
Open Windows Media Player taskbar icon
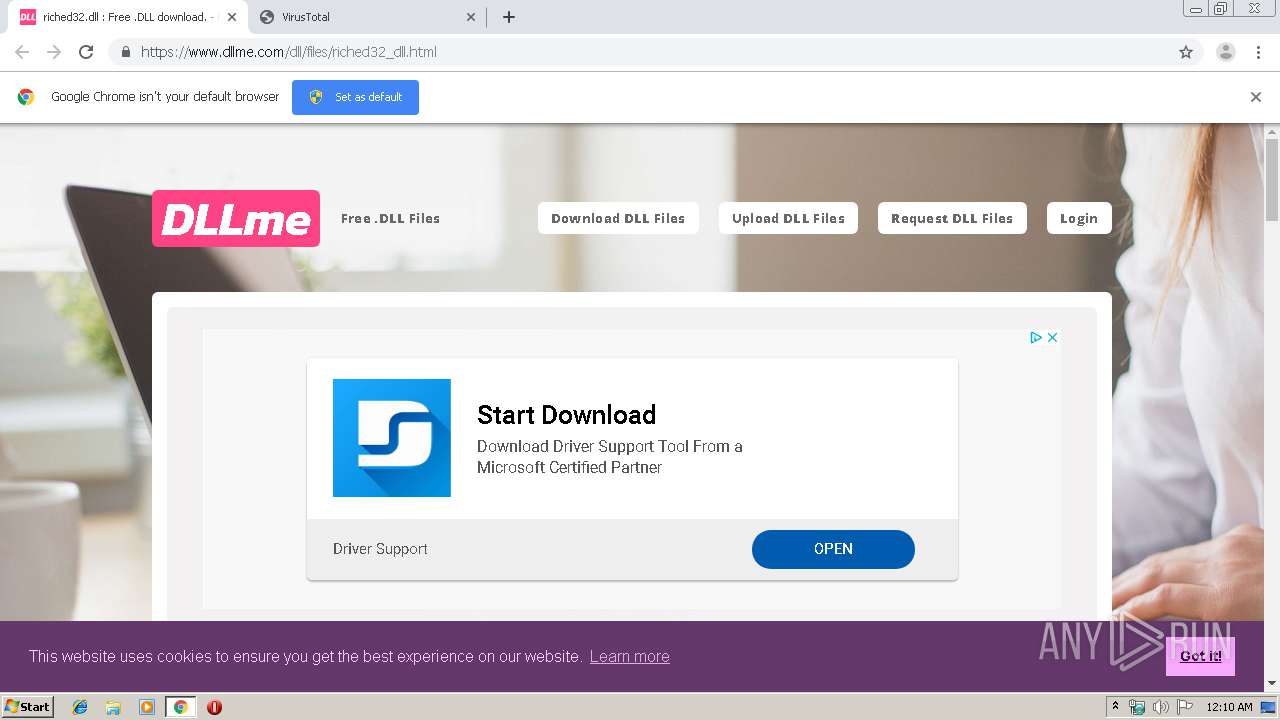(147, 707)
